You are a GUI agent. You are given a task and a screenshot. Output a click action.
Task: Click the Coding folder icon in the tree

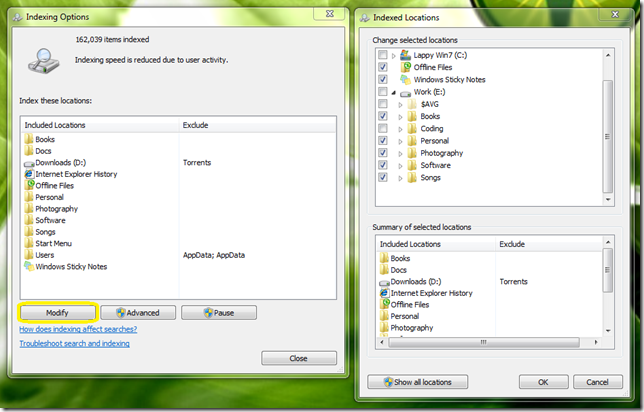point(412,129)
